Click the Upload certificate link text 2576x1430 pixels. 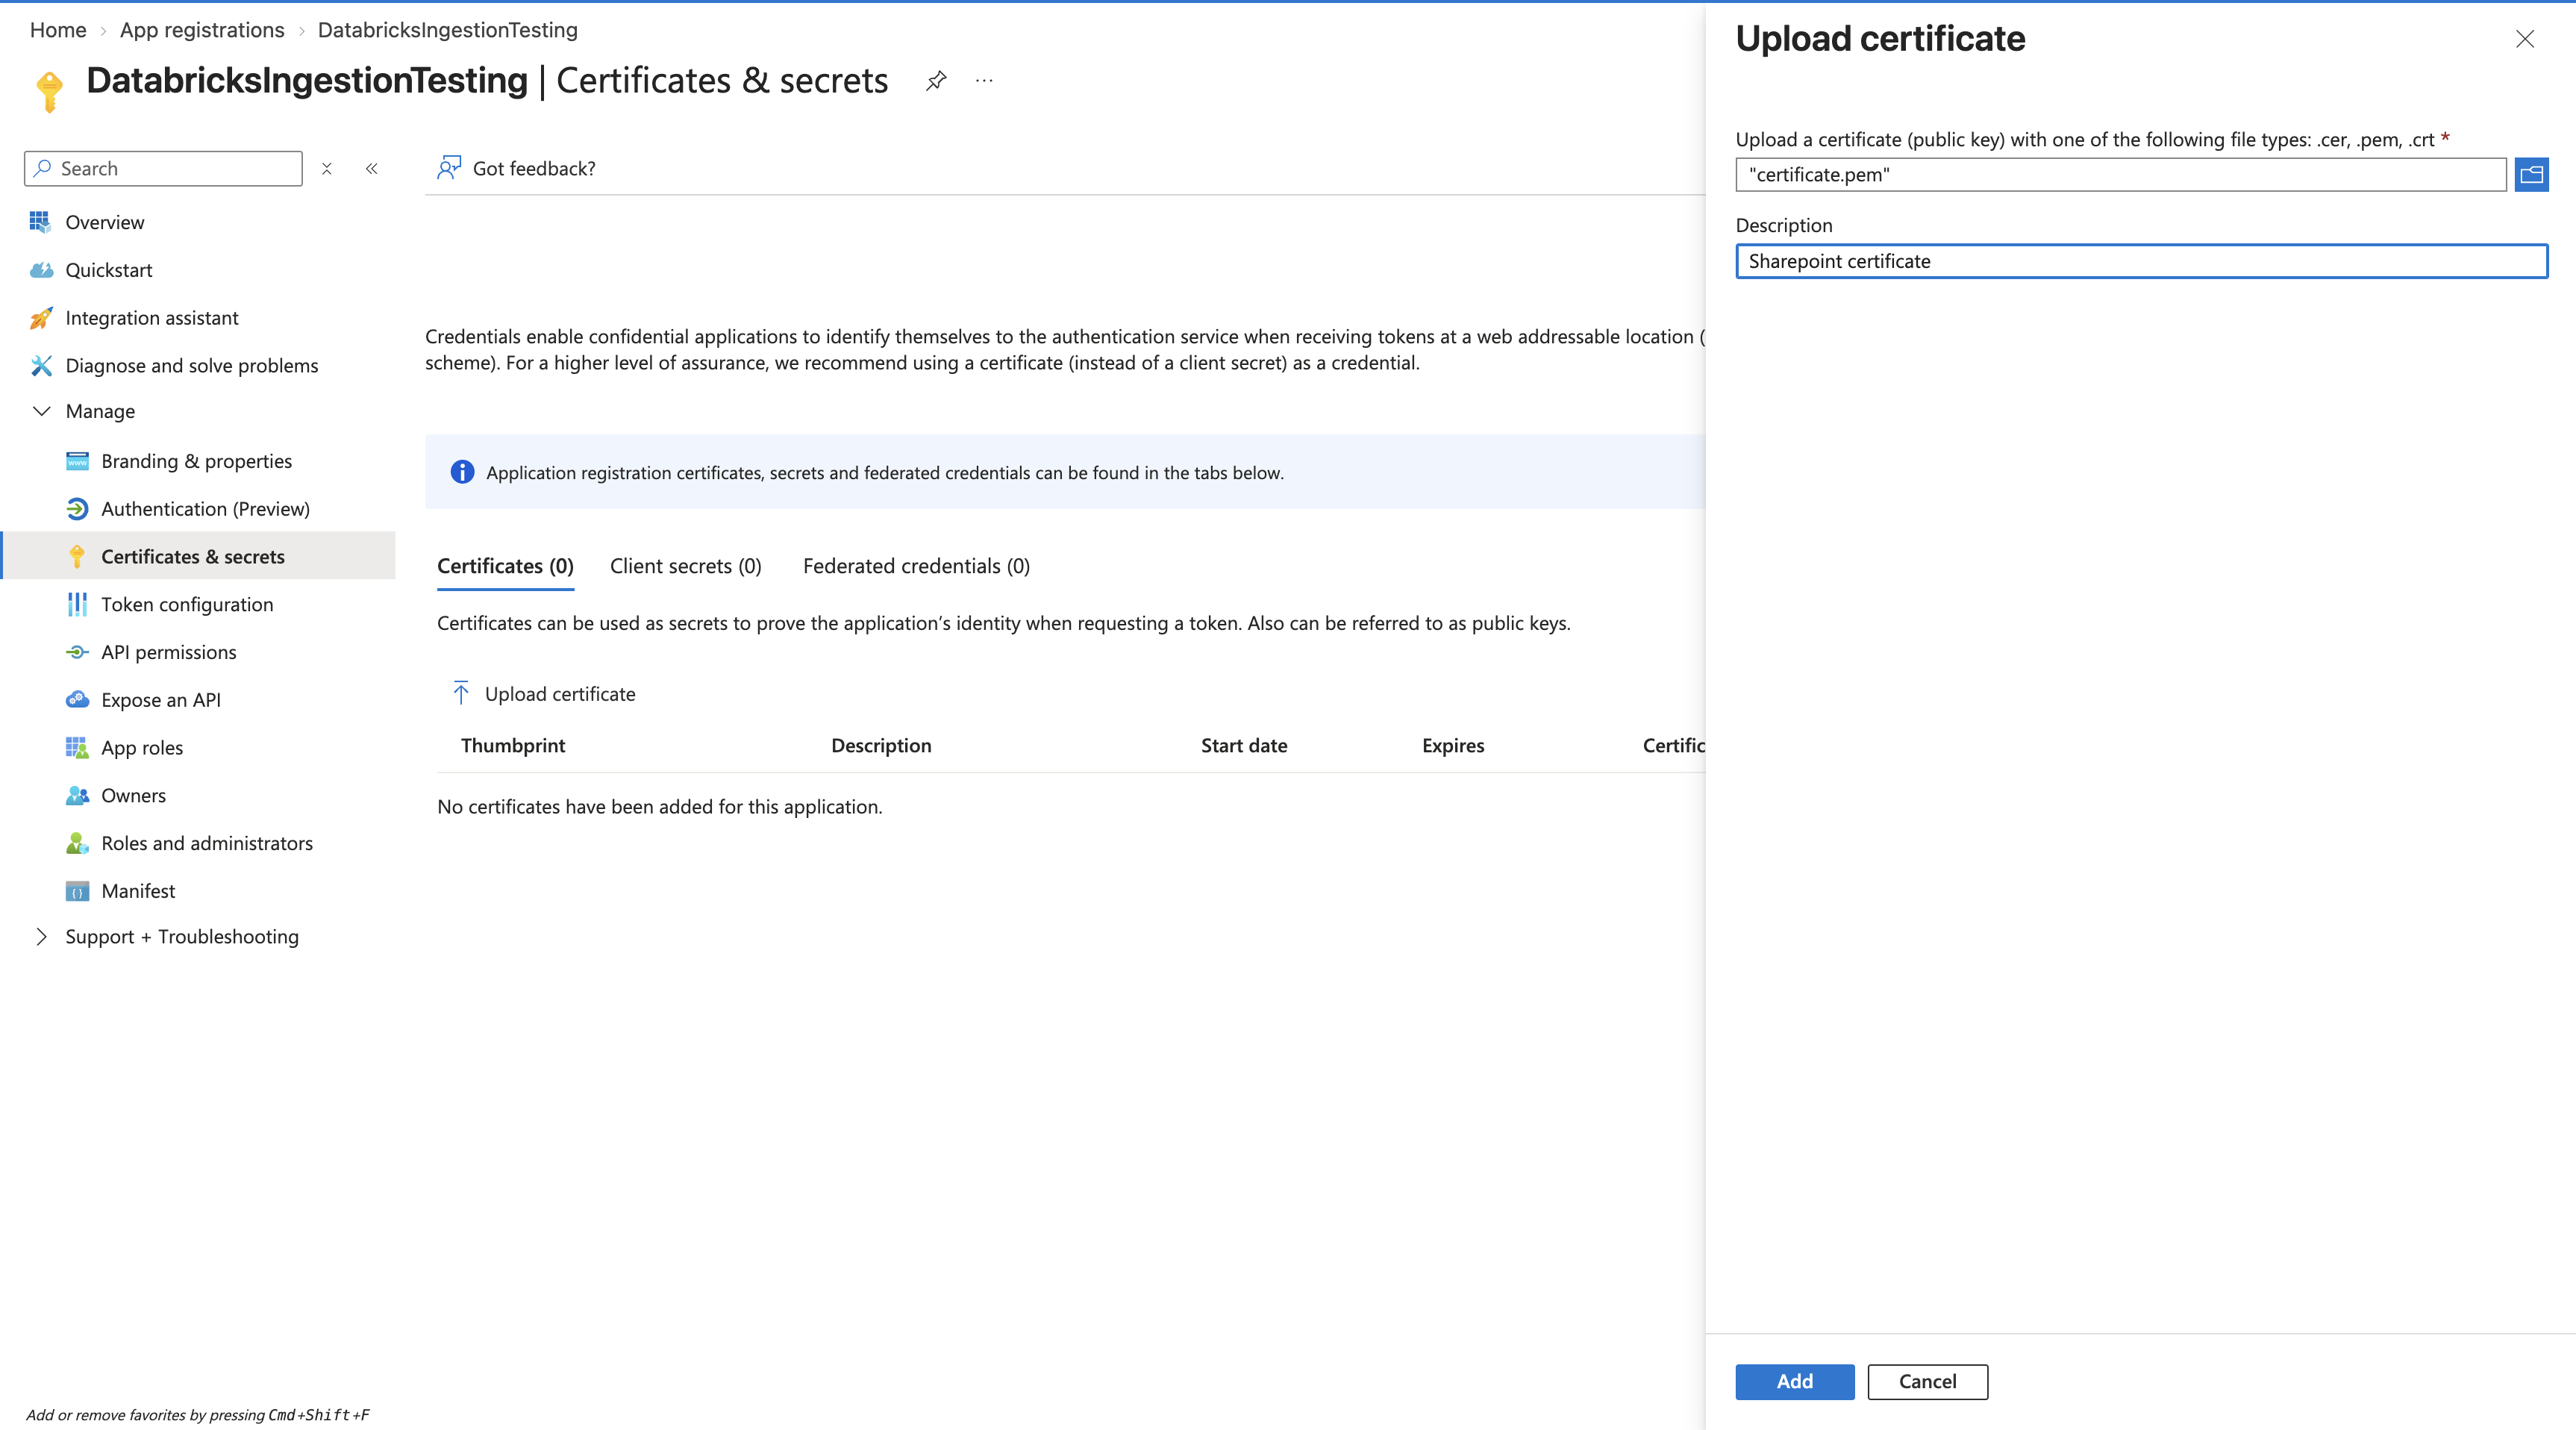click(560, 694)
